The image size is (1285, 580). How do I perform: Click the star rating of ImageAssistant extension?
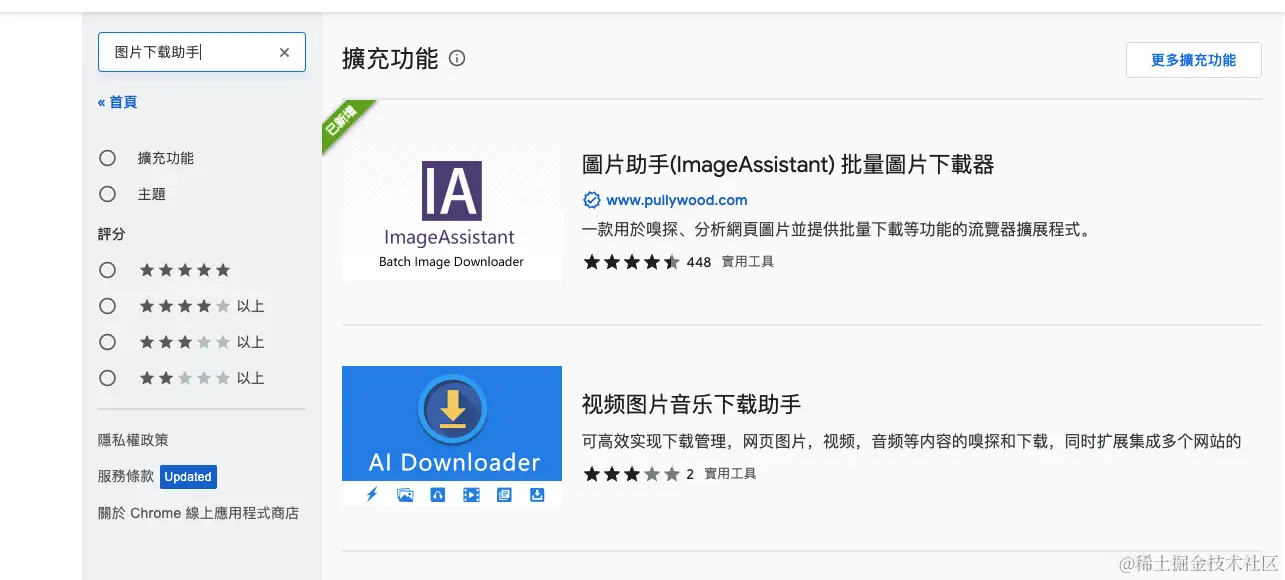pos(631,262)
